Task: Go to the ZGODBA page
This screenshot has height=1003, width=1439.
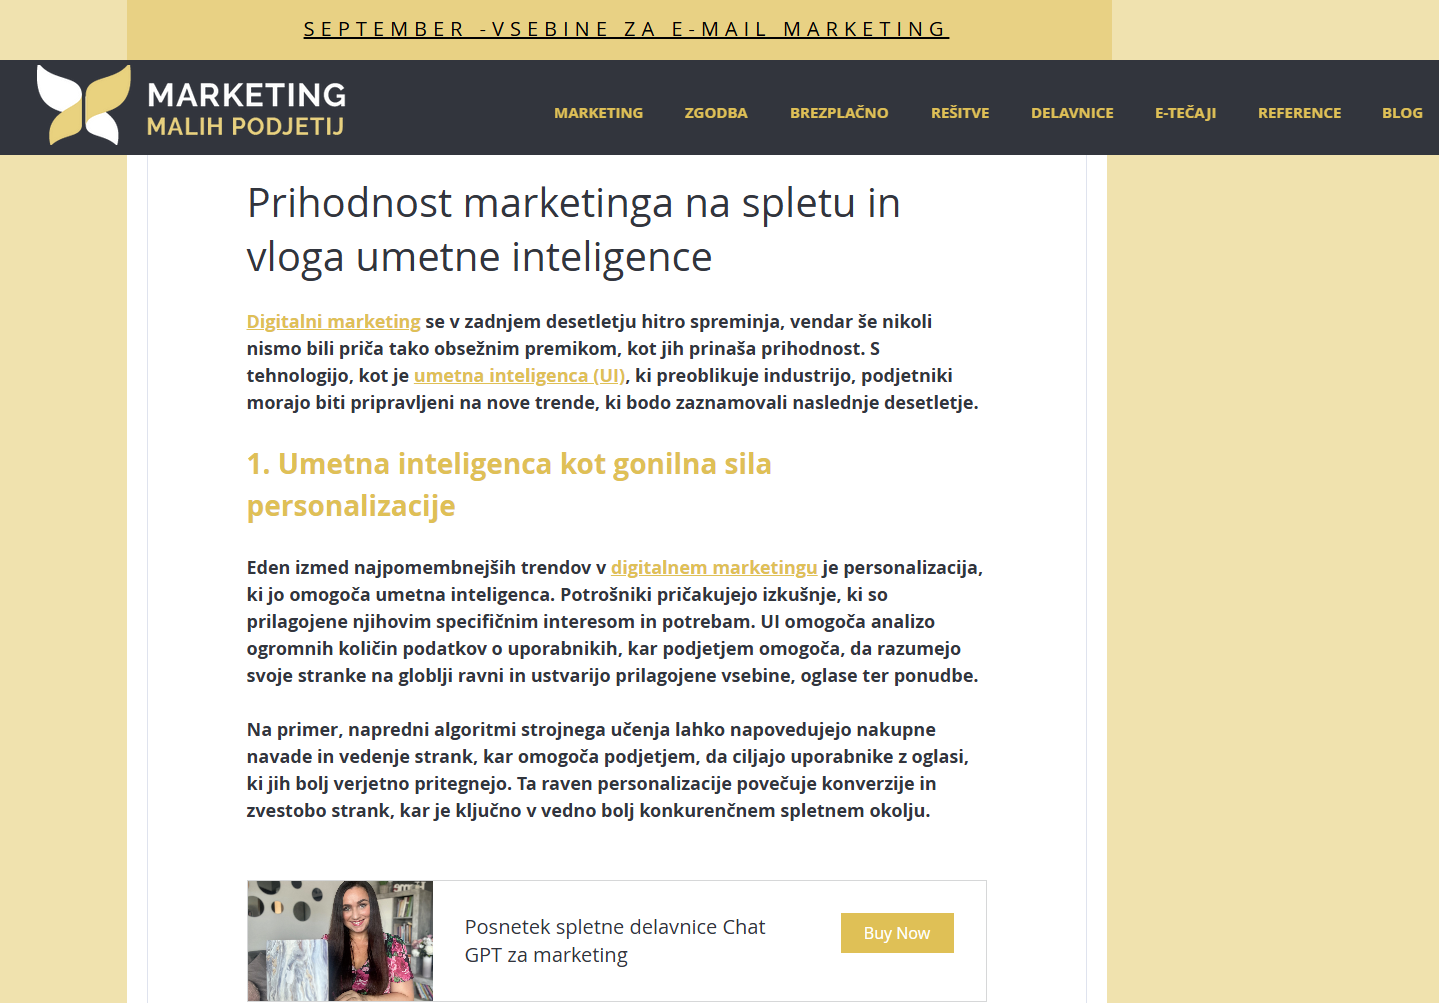Action: point(716,113)
